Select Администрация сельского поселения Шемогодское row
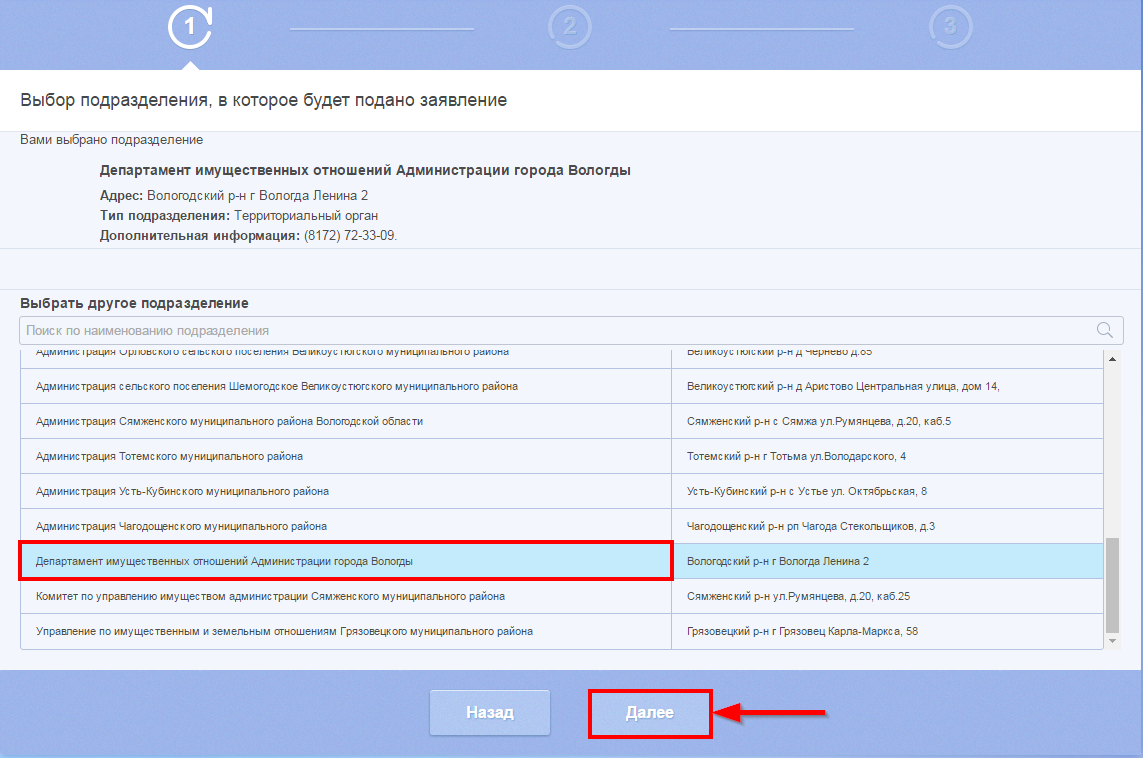The height and width of the screenshot is (758, 1143). click(345, 387)
